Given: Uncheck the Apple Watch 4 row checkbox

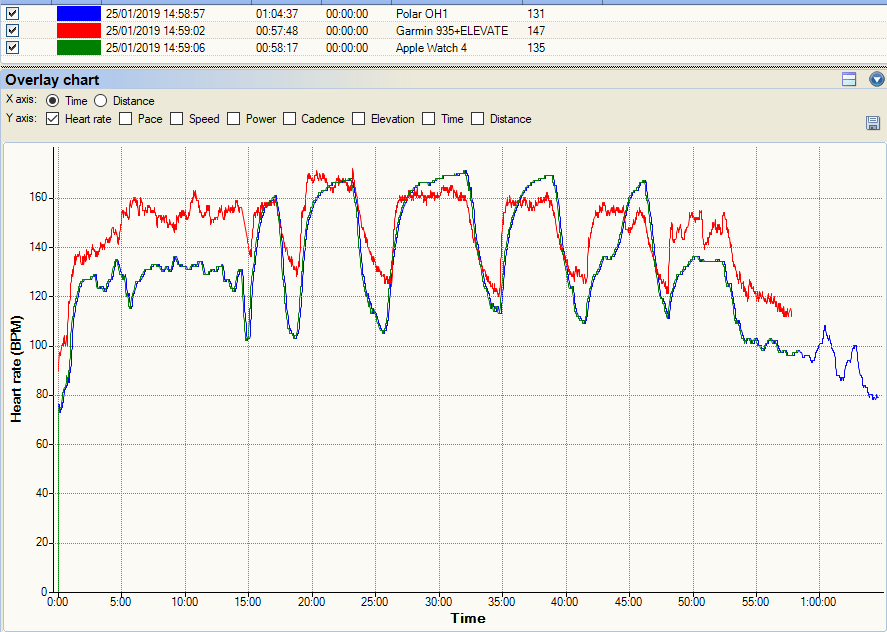Looking at the screenshot, I should (12, 48).
